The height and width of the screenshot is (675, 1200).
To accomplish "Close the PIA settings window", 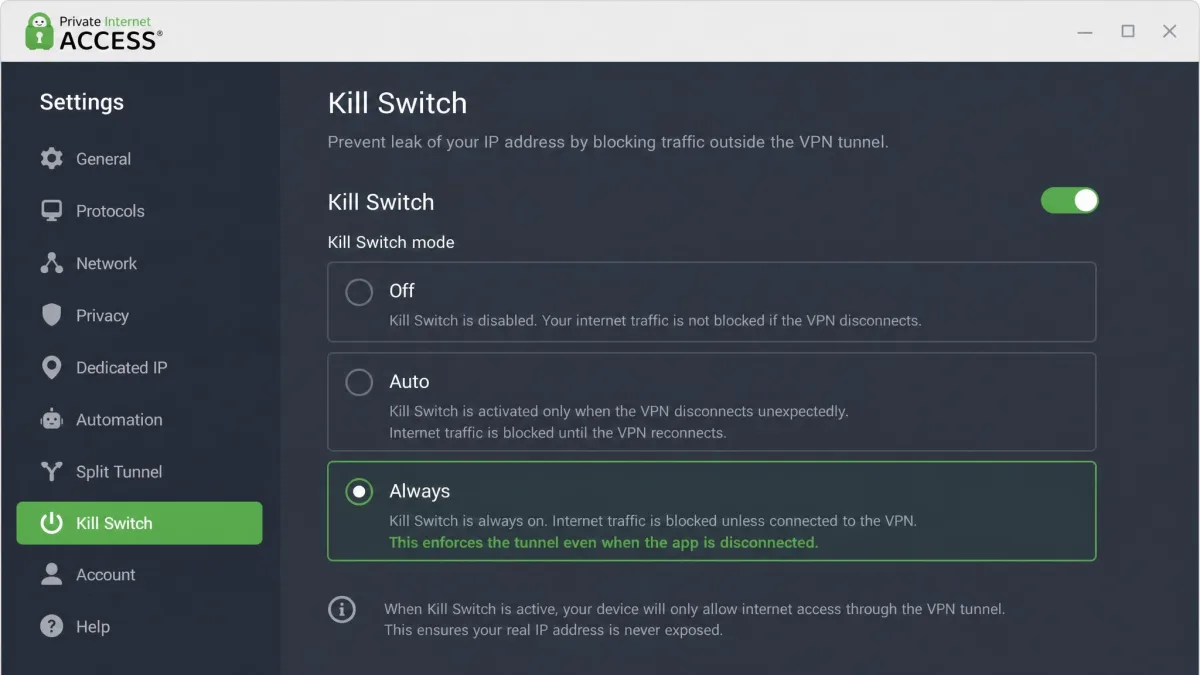I will click(1169, 32).
